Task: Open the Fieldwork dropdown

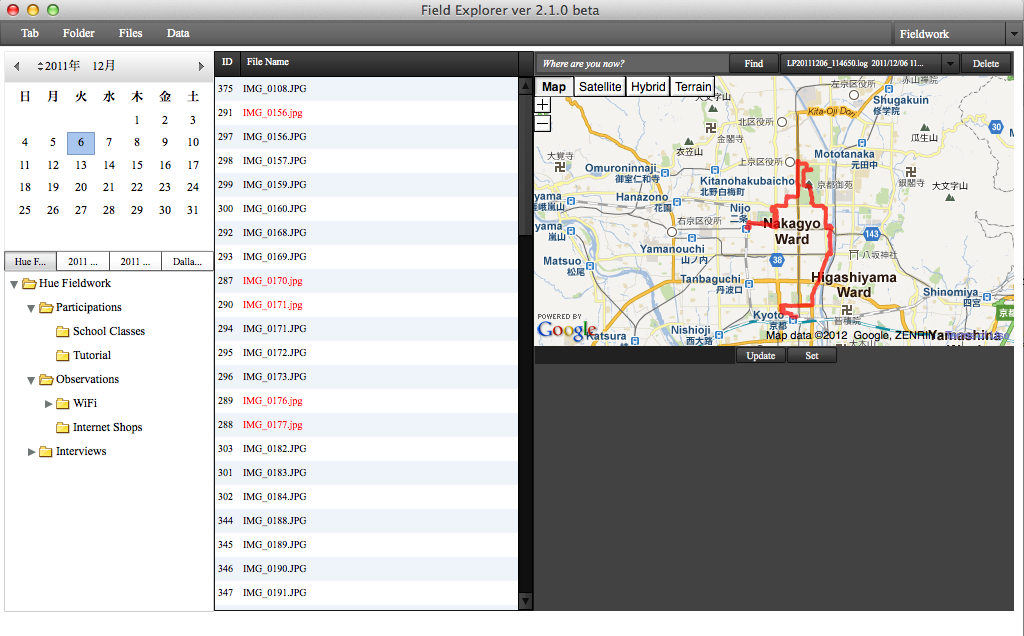Action: tap(1014, 34)
